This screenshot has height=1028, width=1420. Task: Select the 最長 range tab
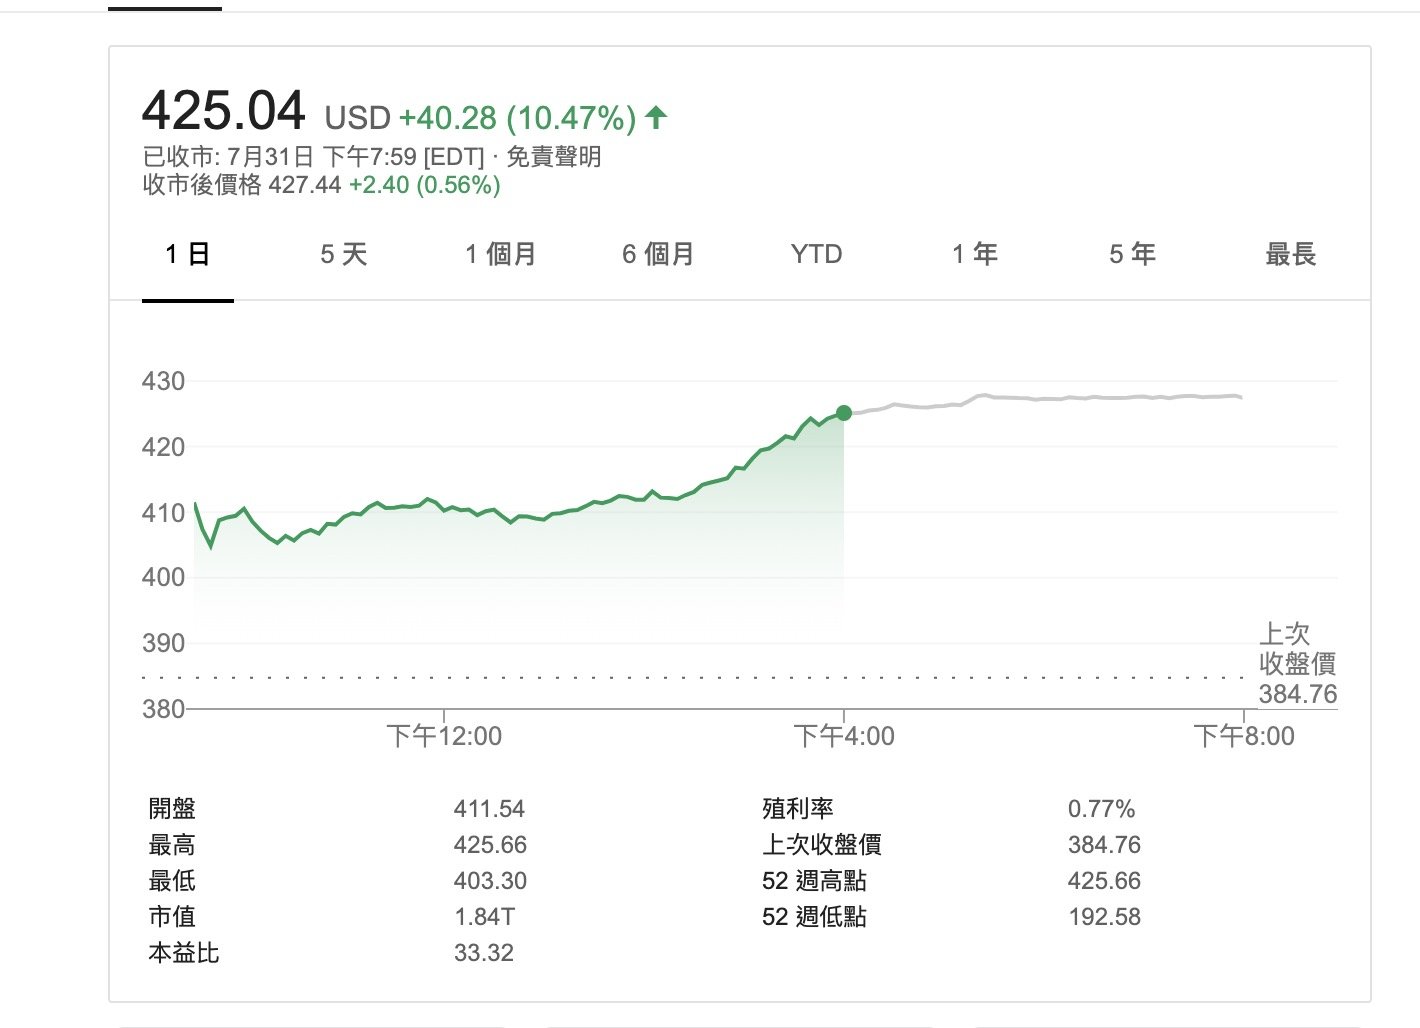click(1291, 255)
